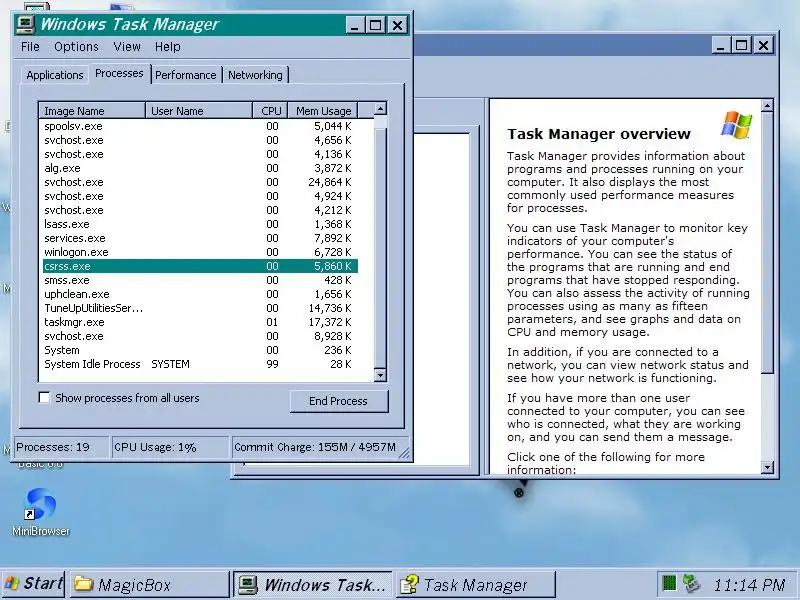Open the File menu
This screenshot has height=600, width=800.
pos(30,47)
